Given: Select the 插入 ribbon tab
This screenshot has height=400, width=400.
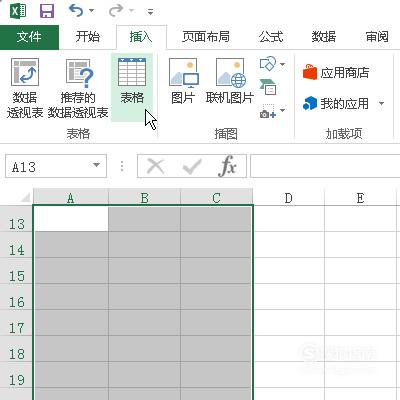Looking at the screenshot, I should pyautogui.click(x=141, y=37).
